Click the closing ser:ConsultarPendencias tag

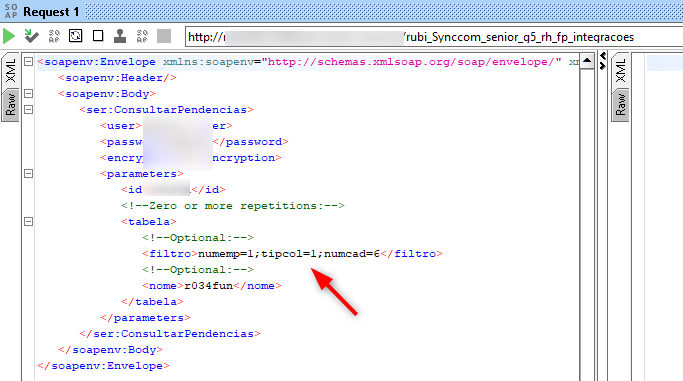tap(170, 334)
